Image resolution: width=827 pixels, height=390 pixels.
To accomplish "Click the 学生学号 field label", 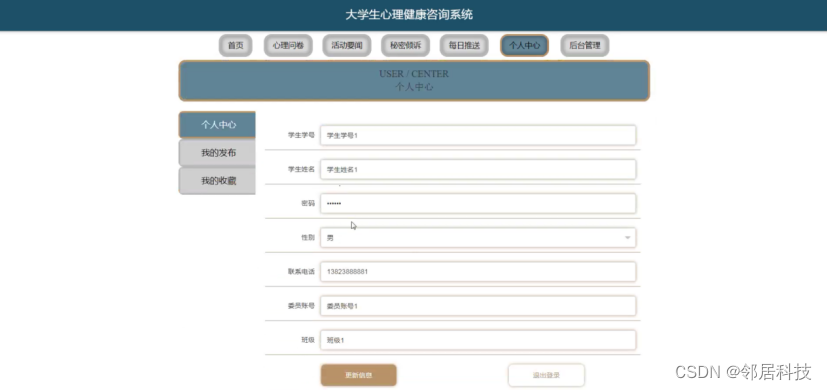I will point(301,135).
